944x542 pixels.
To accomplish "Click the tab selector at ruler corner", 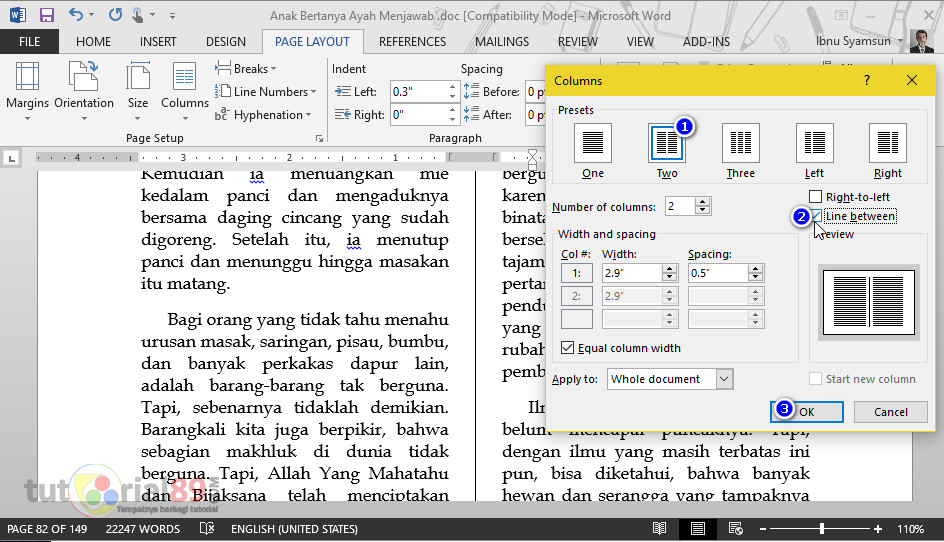I will (x=11, y=158).
